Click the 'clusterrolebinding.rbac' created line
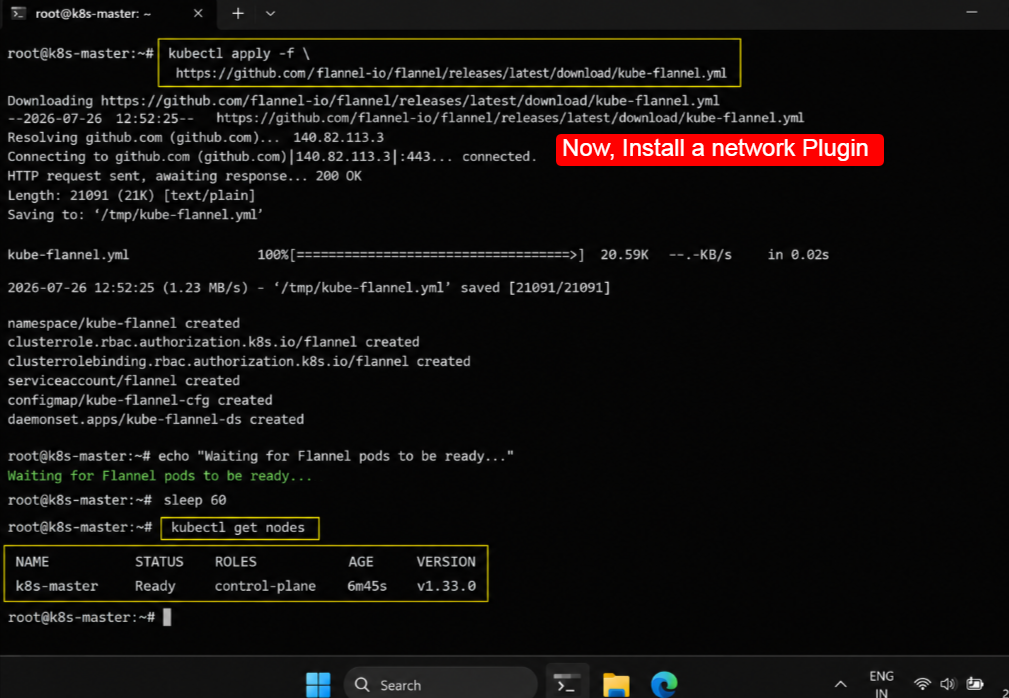This screenshot has height=698, width=1009. click(x=239, y=362)
